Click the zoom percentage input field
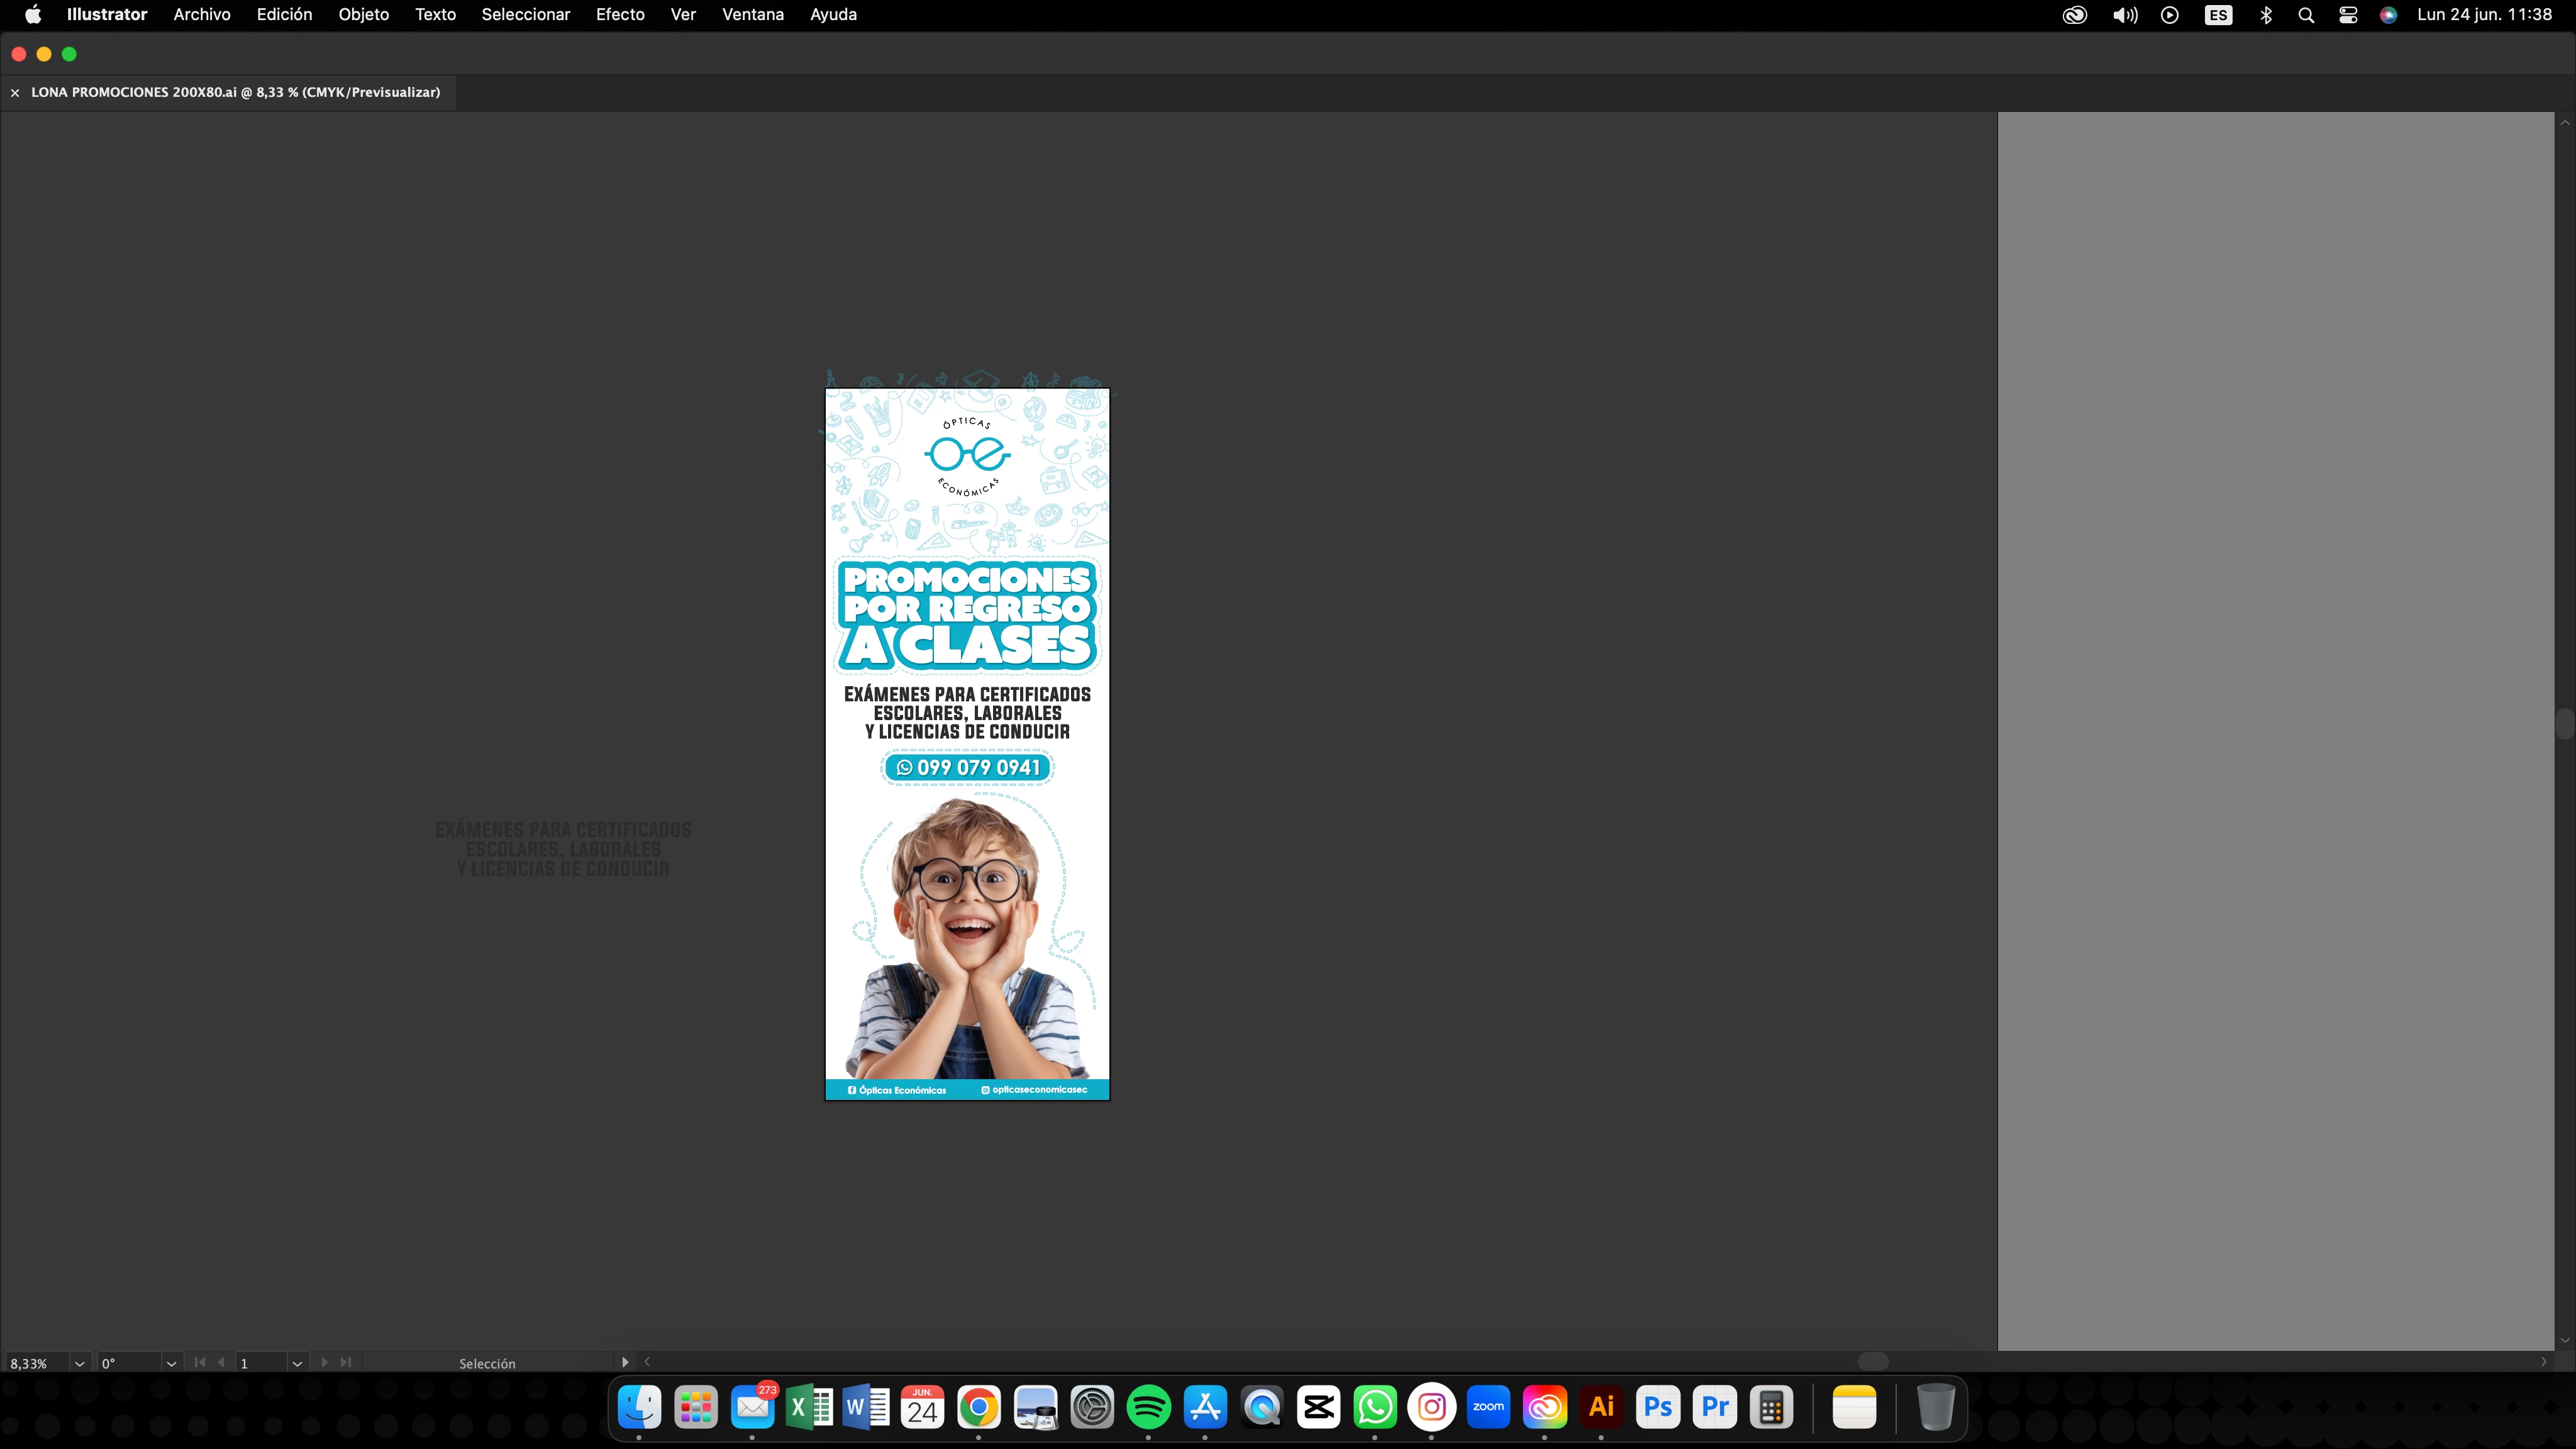The height and width of the screenshot is (1449, 2576). coord(34,1363)
